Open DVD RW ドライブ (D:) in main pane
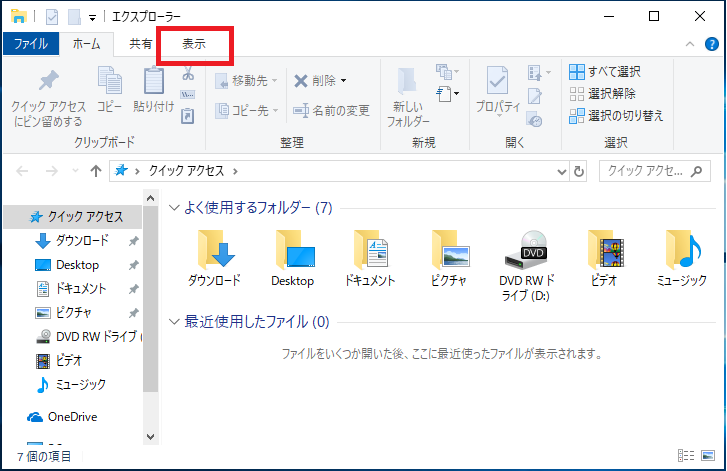727x471 pixels. 526,266
